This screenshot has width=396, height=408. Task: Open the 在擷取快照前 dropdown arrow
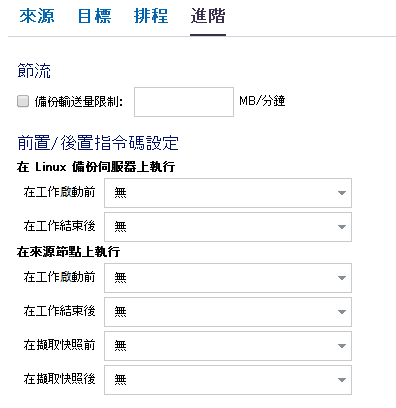(342, 346)
